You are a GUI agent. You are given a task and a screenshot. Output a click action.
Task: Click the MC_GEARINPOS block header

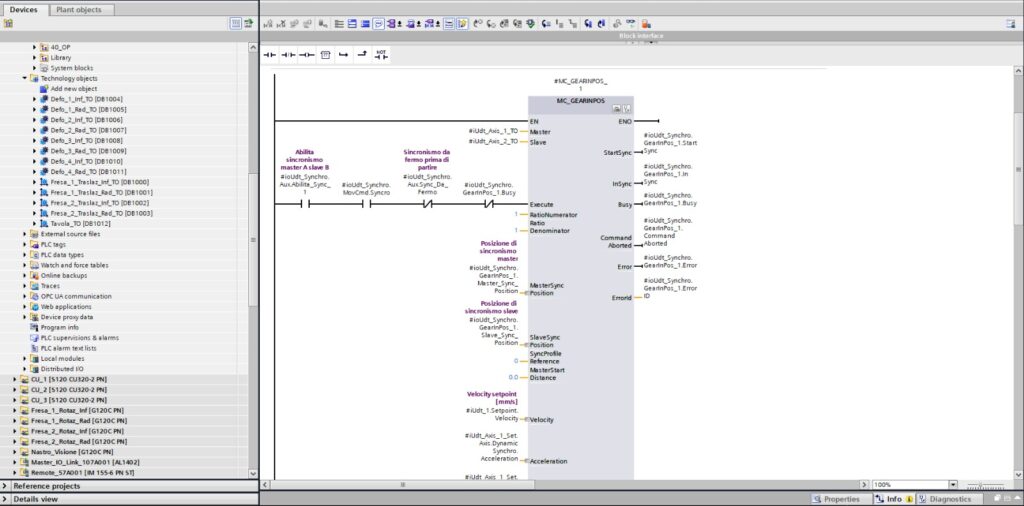(x=581, y=101)
